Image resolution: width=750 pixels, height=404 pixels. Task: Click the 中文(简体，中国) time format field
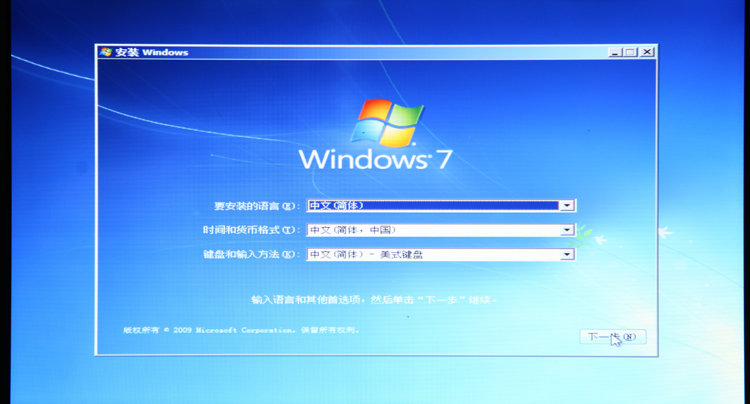click(x=432, y=230)
